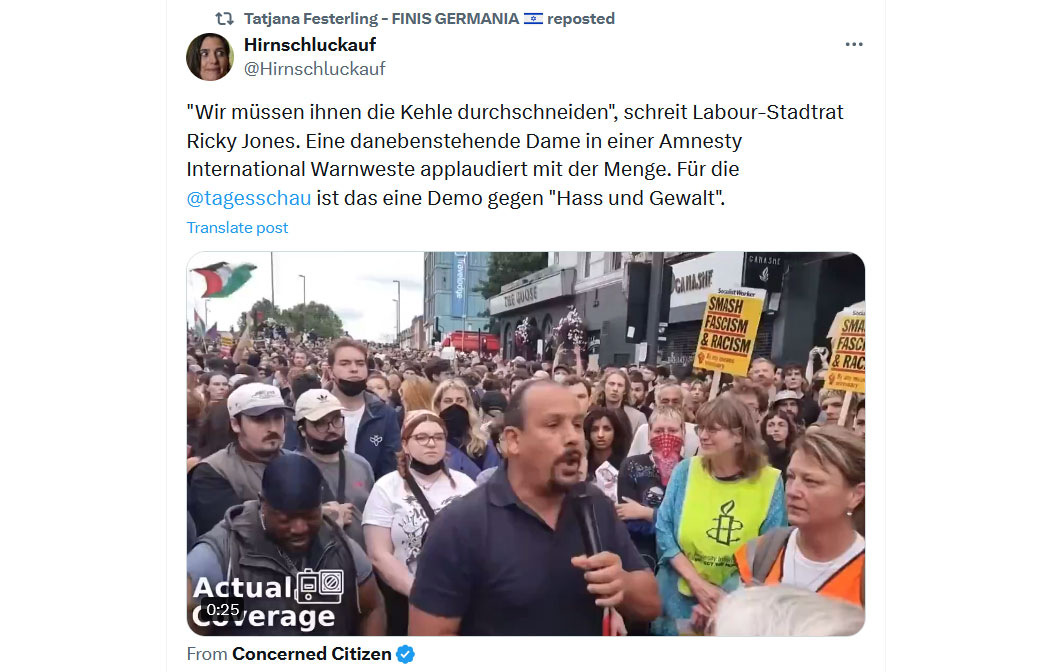Click the @tagesschau mention
This screenshot has height=672, width=1050.
coord(248,198)
